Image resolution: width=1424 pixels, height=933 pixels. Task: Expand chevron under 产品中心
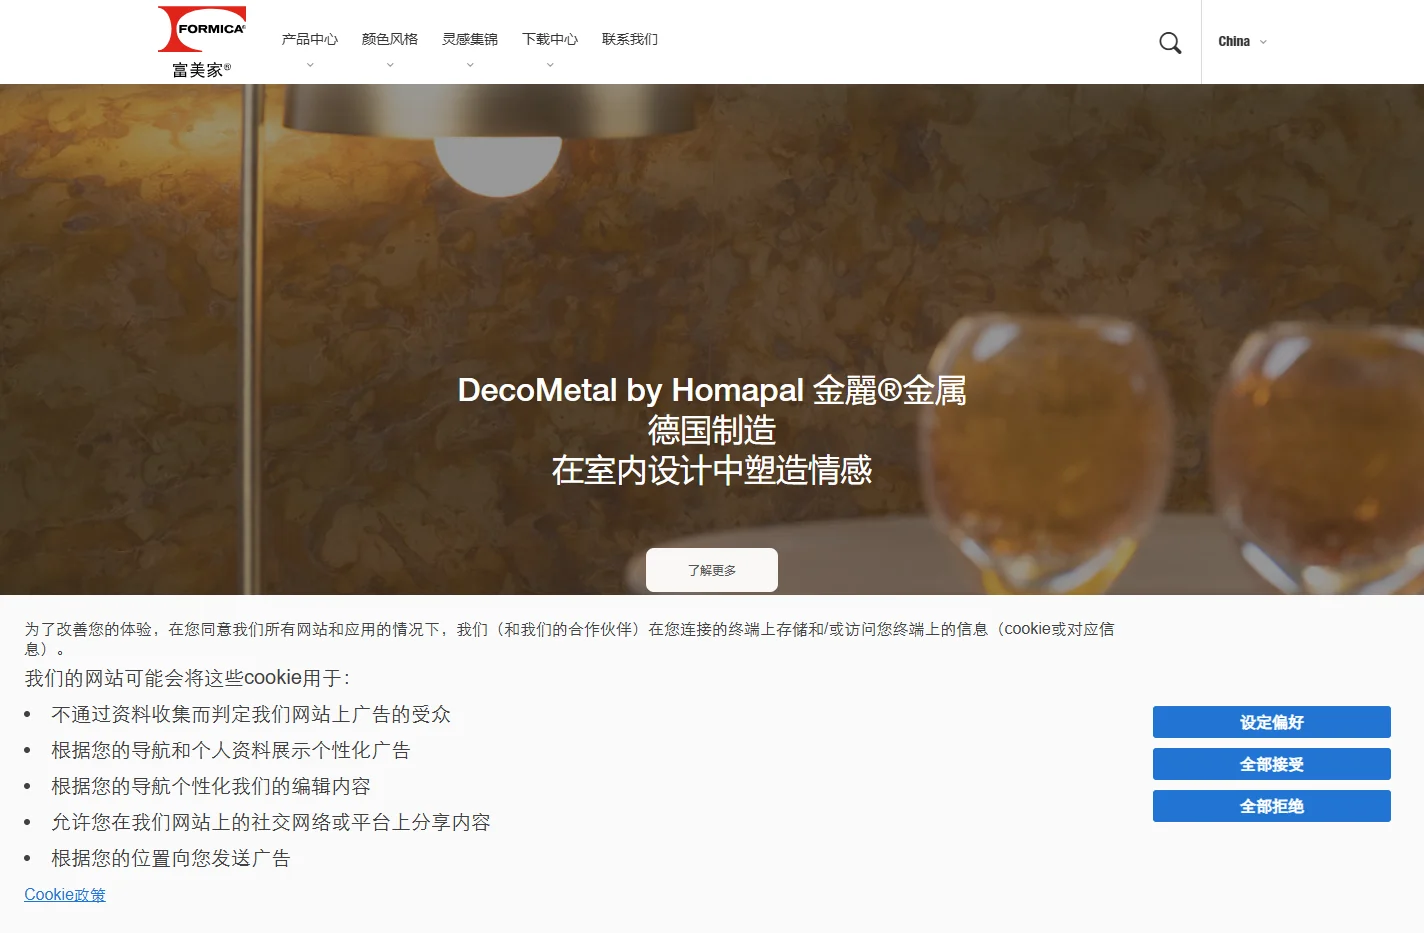click(310, 65)
